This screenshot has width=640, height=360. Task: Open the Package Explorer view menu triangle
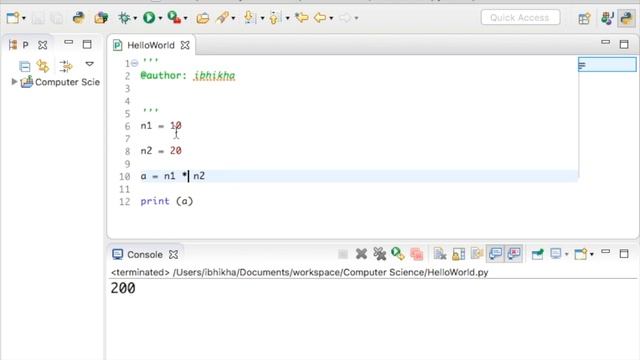89,64
